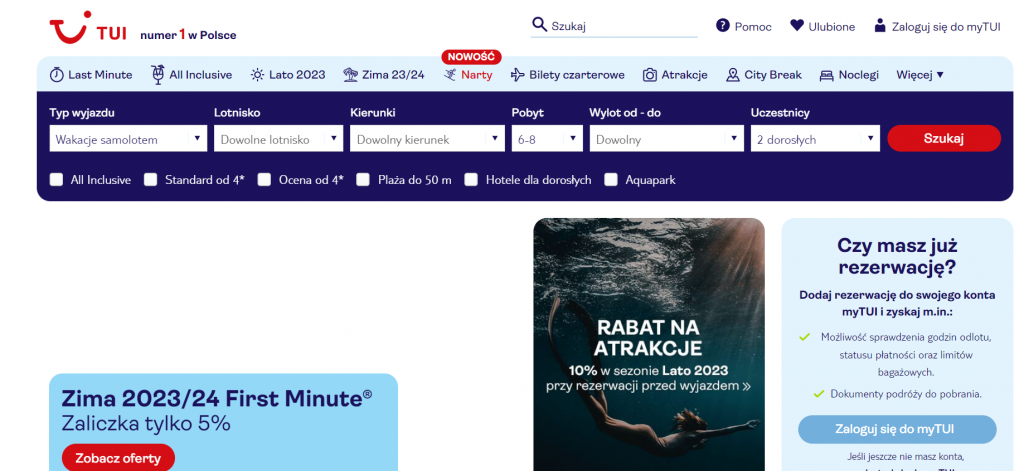Toggle Plaża do 50 m checkbox

click(364, 180)
